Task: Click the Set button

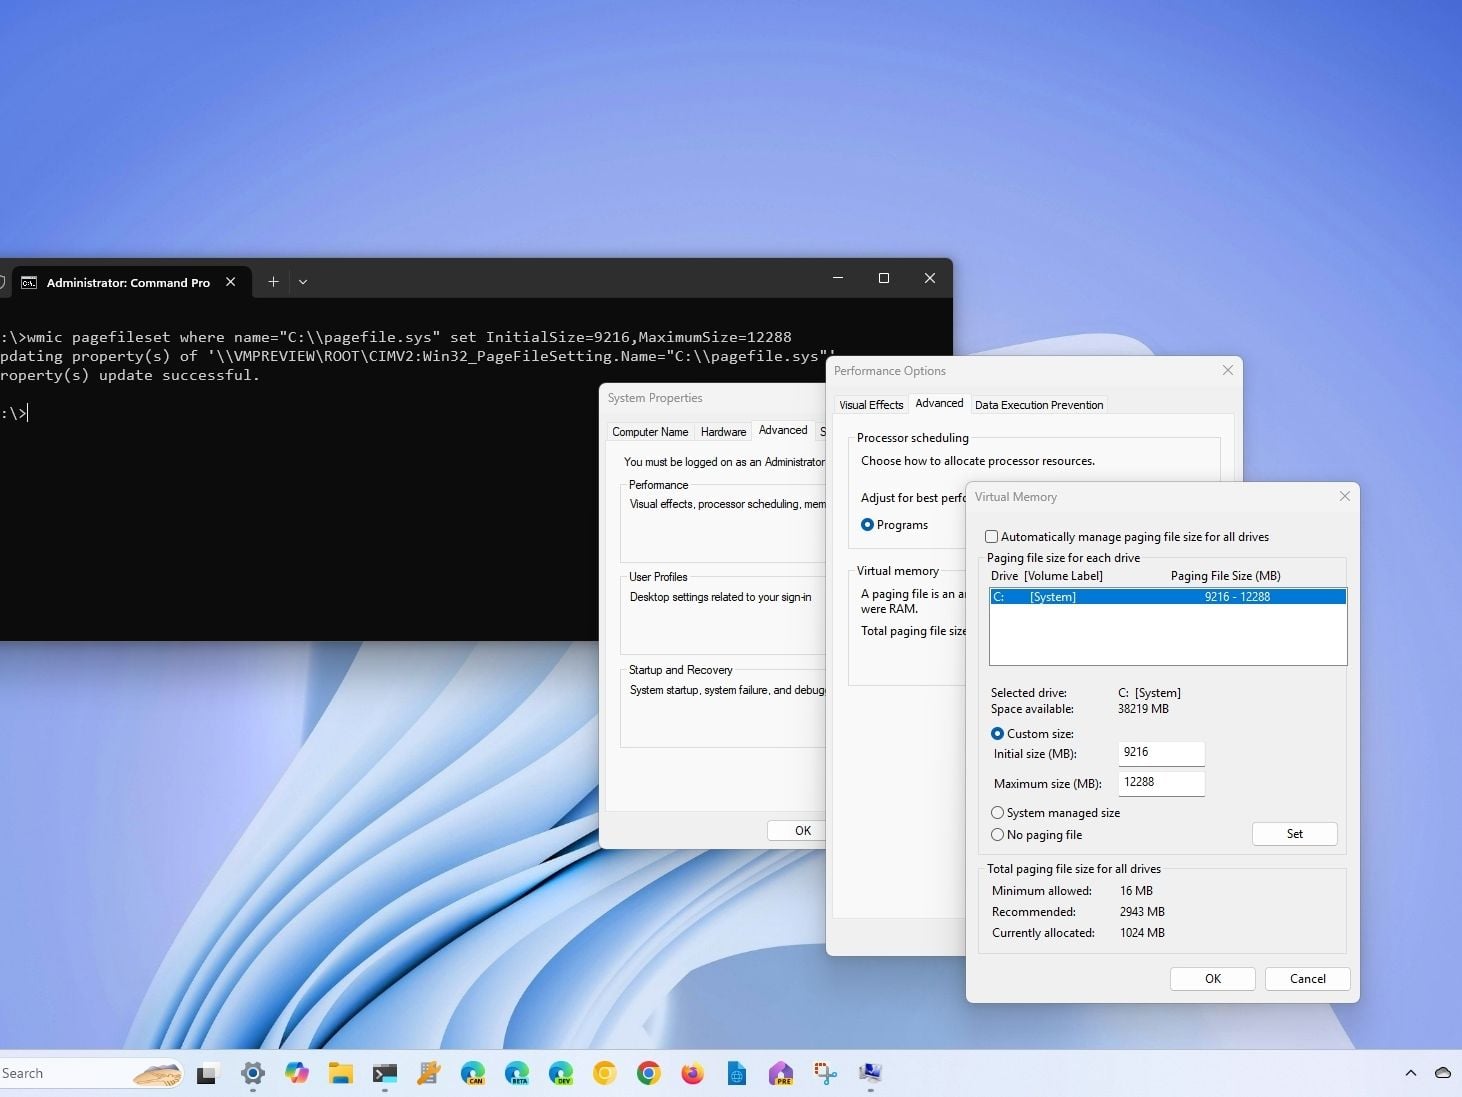Action: [1295, 834]
